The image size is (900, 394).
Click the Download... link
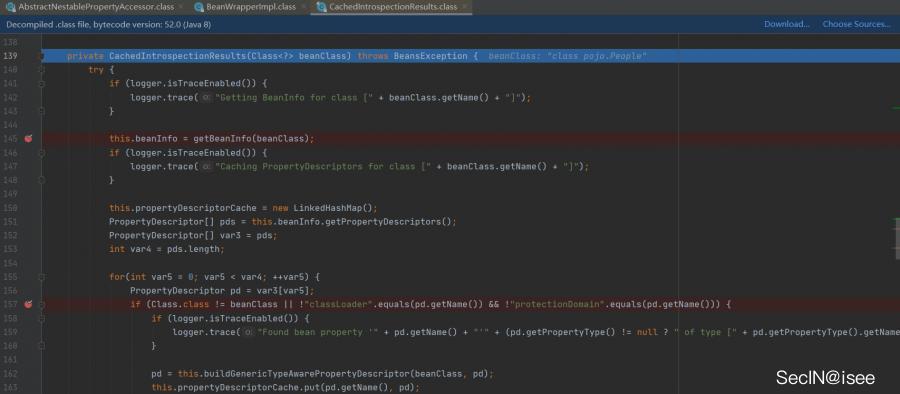(x=786, y=24)
